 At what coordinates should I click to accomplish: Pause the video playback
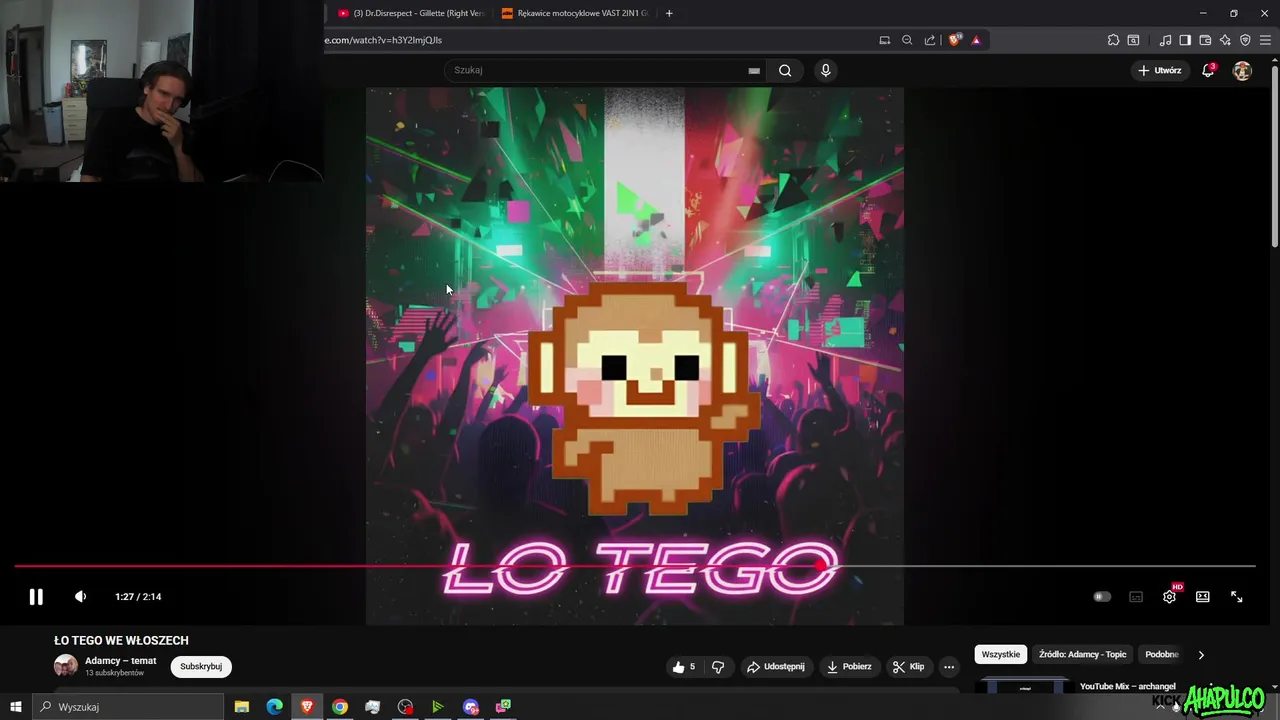tap(36, 597)
